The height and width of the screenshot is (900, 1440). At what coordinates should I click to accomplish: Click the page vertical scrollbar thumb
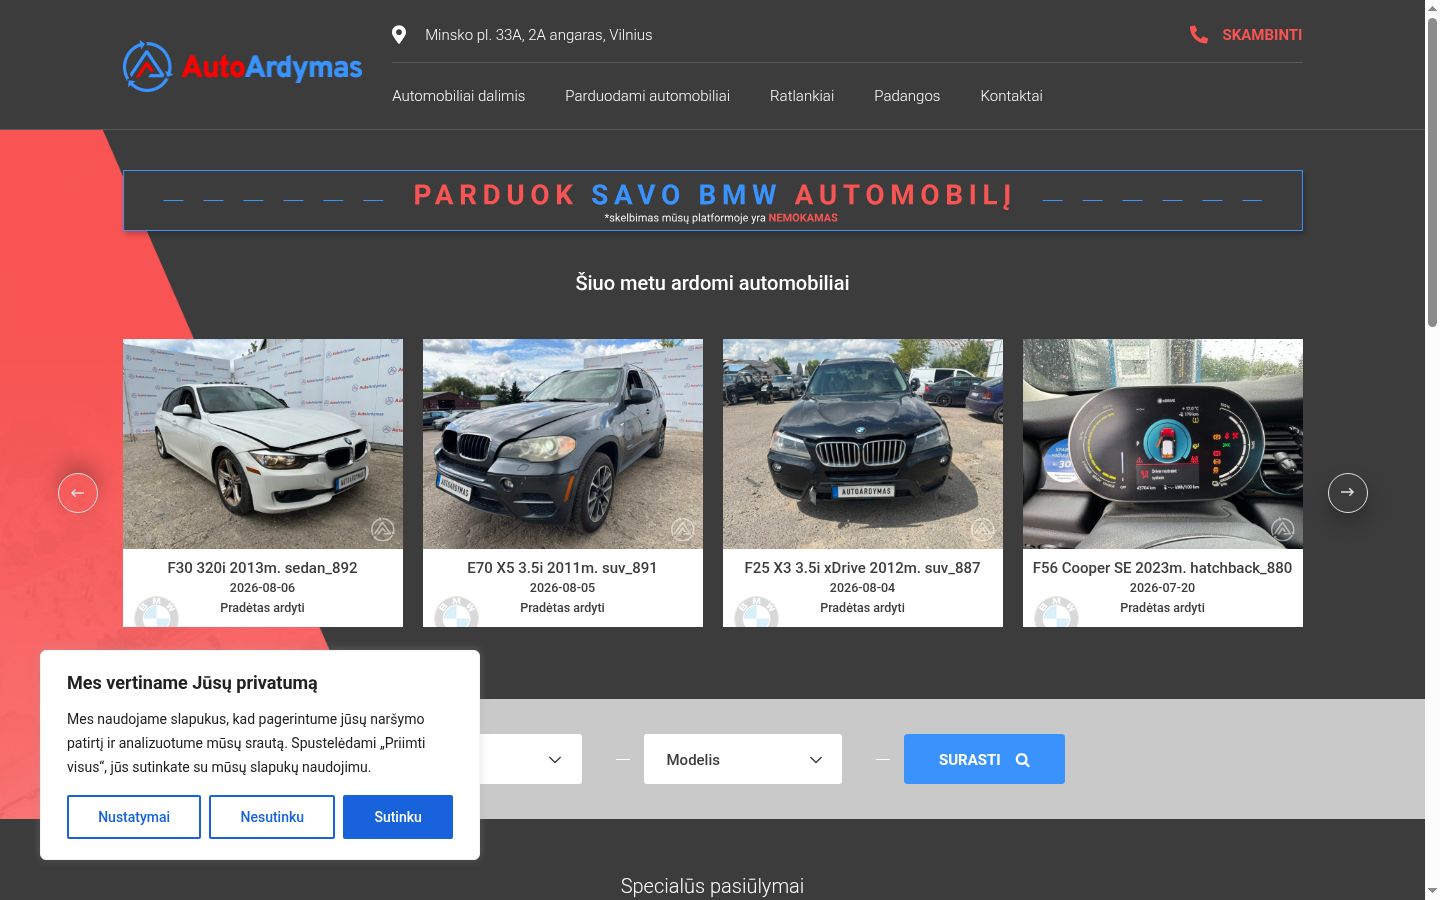pos(1432,172)
